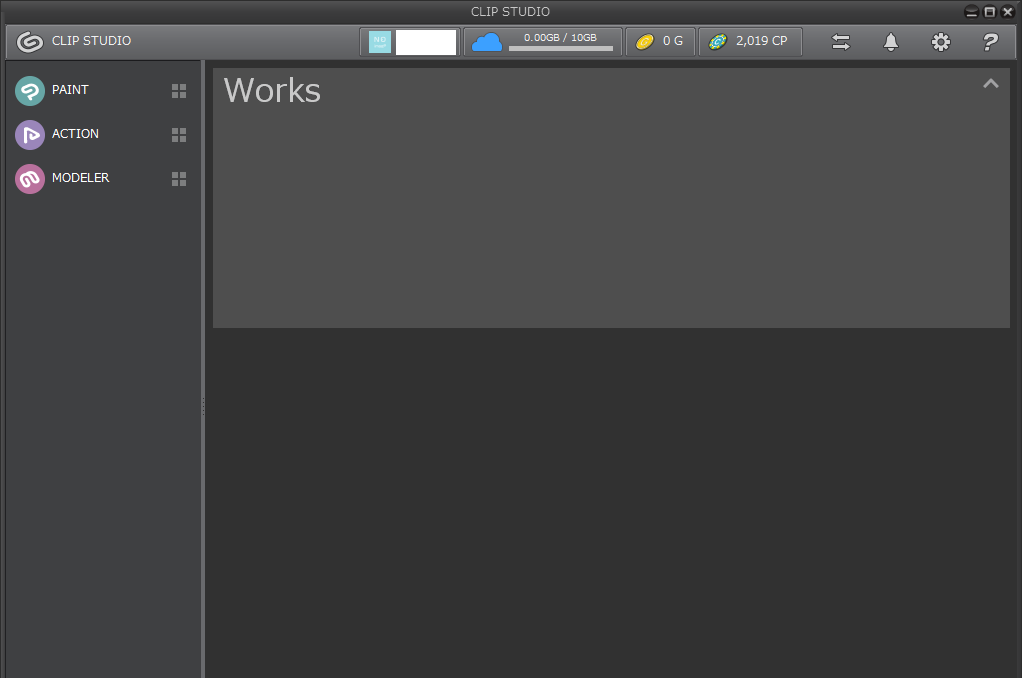Click the account profile avatar image
The width and height of the screenshot is (1022, 678).
click(380, 42)
